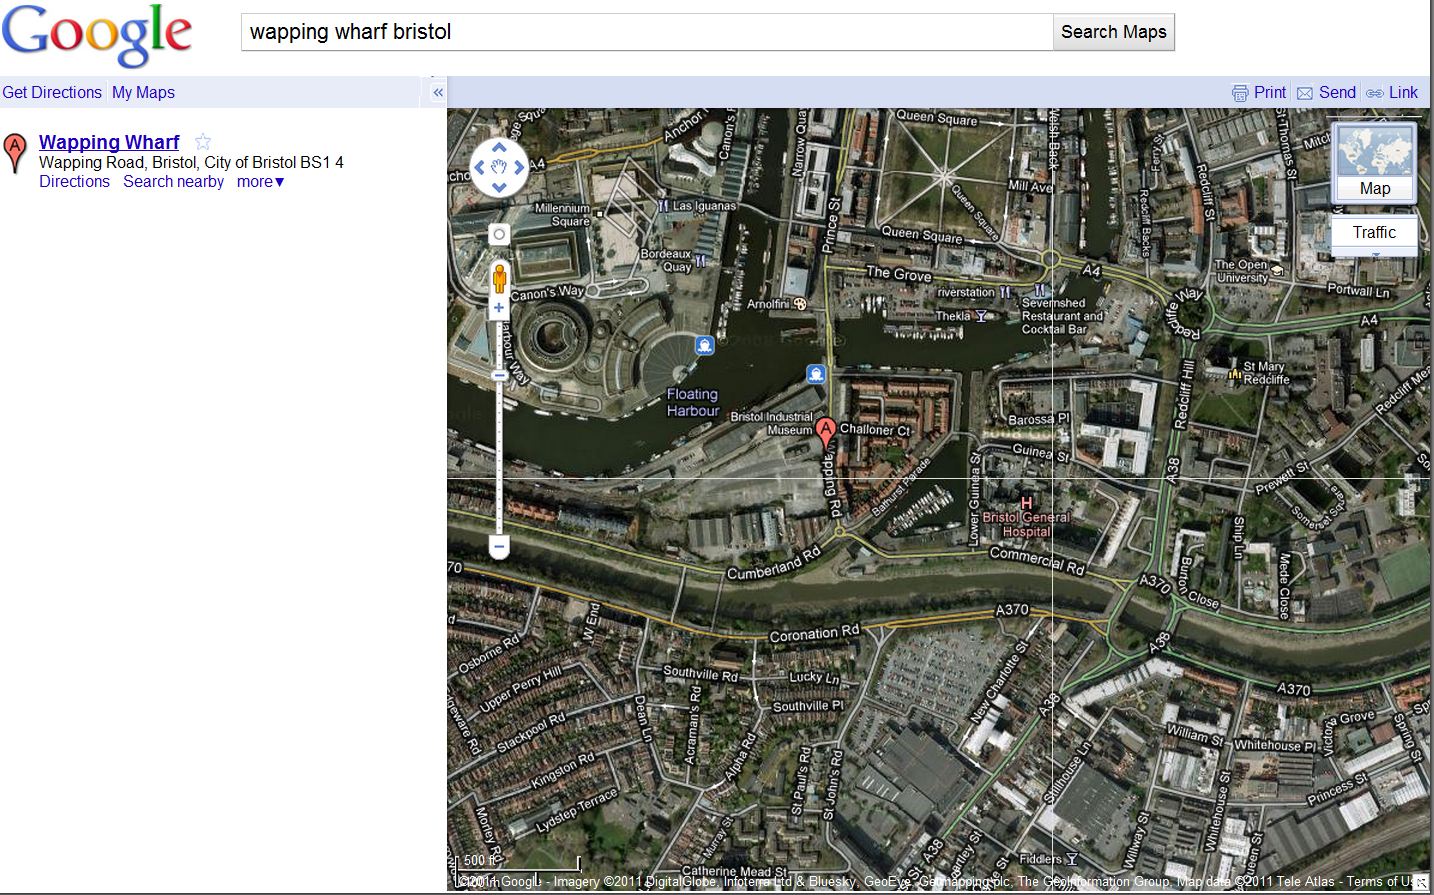1434x895 pixels.
Task: Click the Bordeaux Quay restaurant icon
Action: point(700,261)
